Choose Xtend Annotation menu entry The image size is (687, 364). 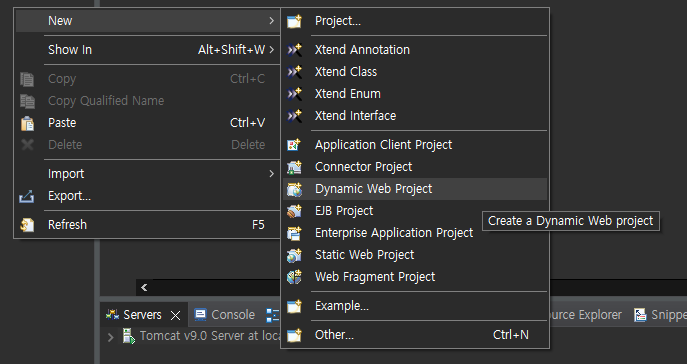[415, 50]
